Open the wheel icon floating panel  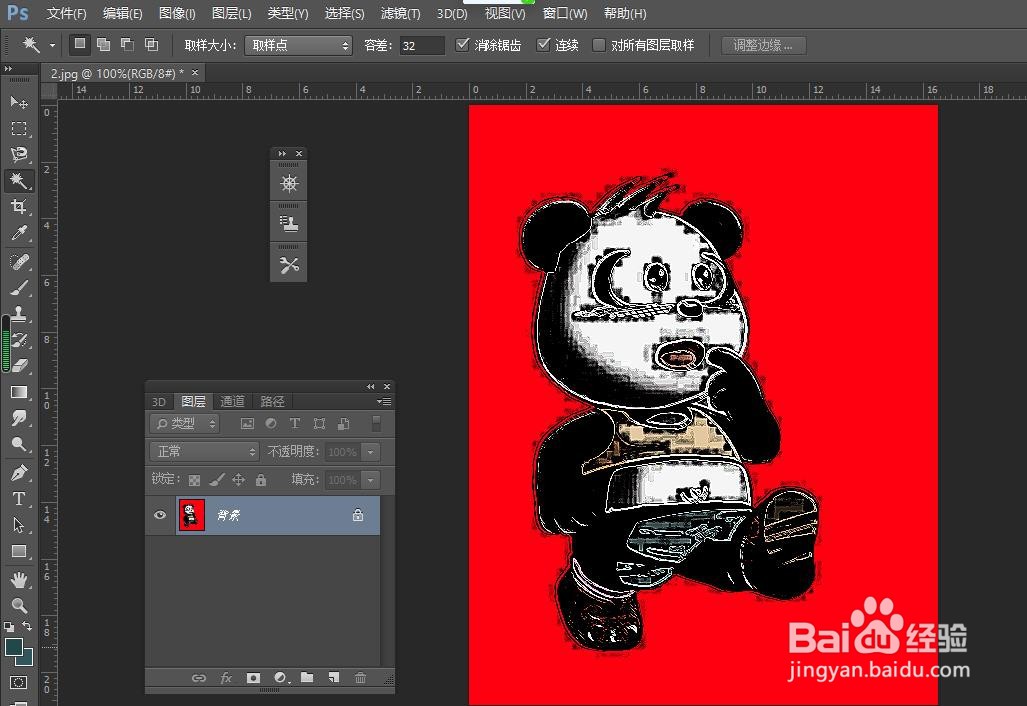pyautogui.click(x=289, y=183)
